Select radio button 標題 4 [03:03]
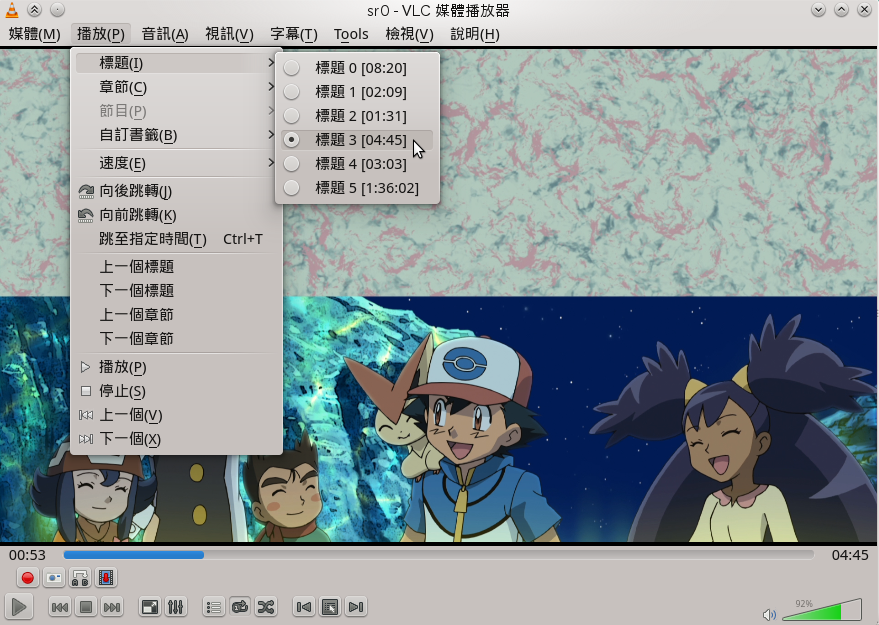The width and height of the screenshot is (879, 625). (x=292, y=164)
